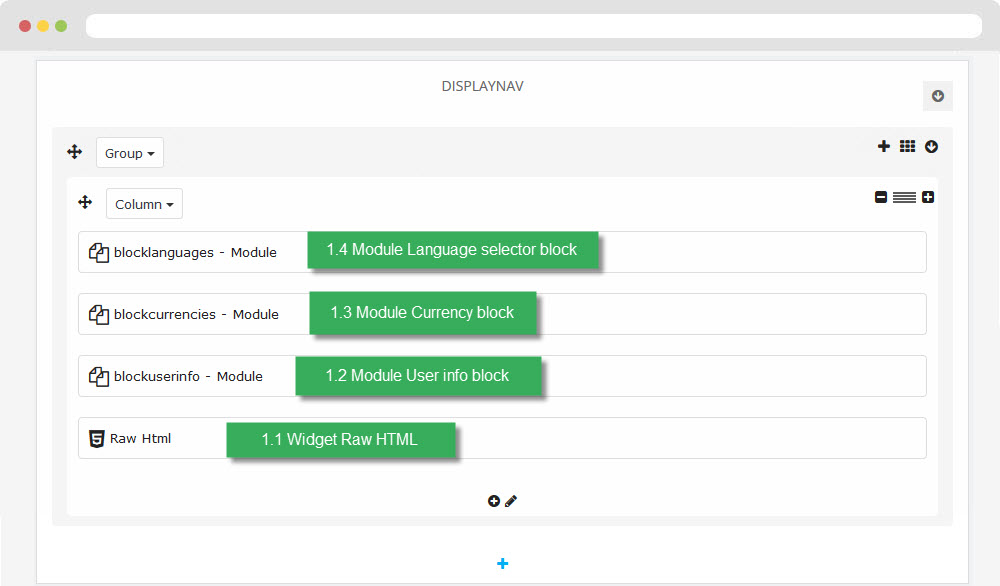Click the Column move handle icon

(x=85, y=202)
